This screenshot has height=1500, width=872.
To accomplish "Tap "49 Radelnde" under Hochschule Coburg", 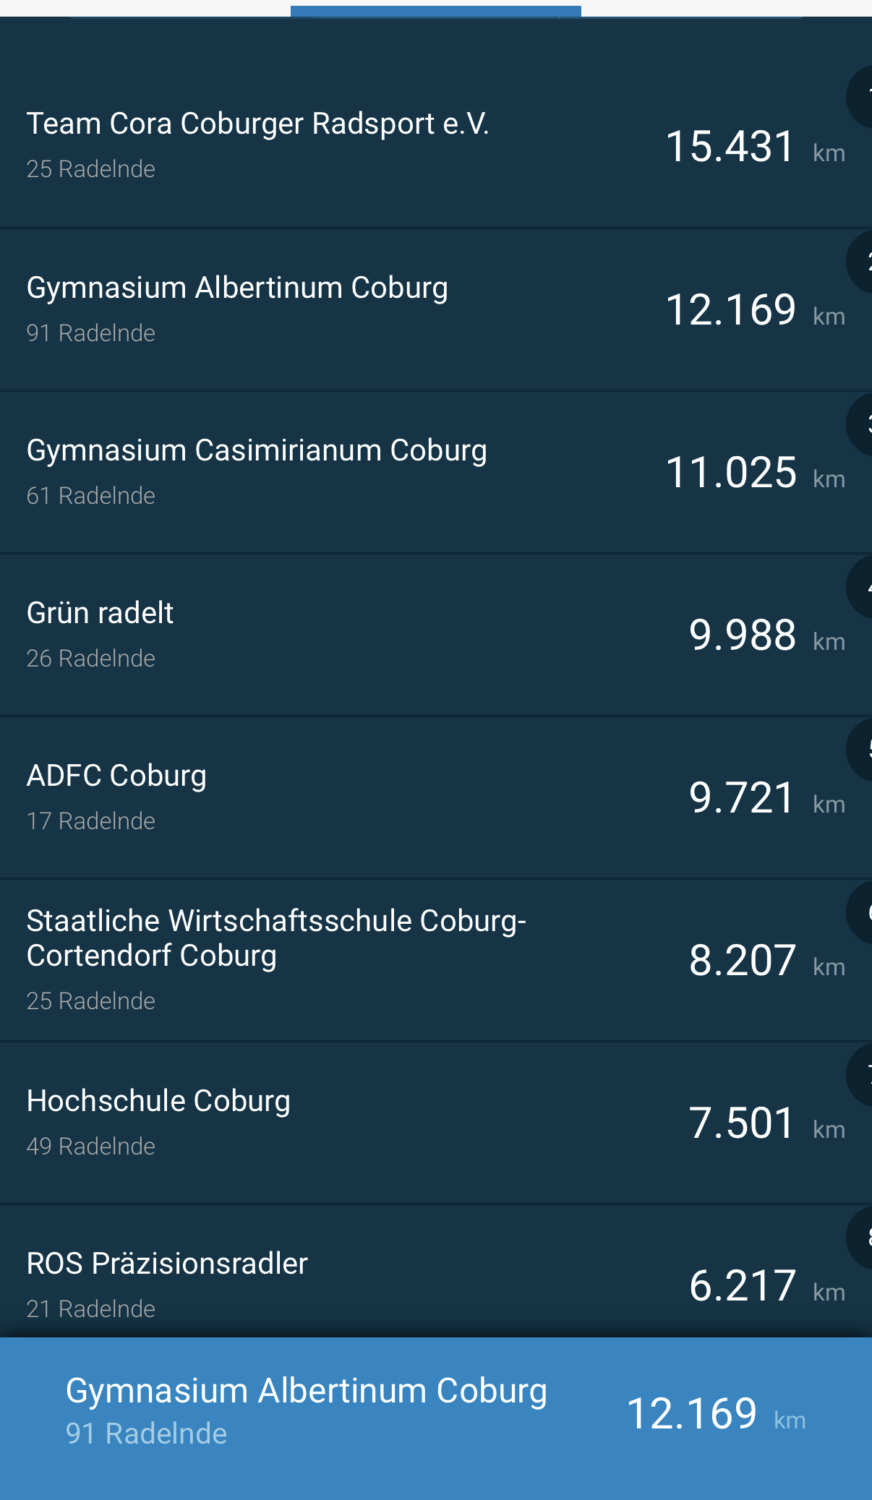I will point(91,1146).
